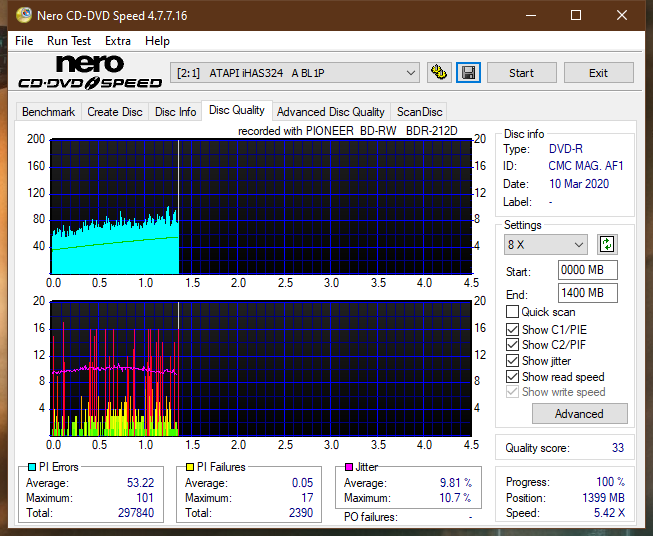Click the PI Errors average 53.22

140,483
